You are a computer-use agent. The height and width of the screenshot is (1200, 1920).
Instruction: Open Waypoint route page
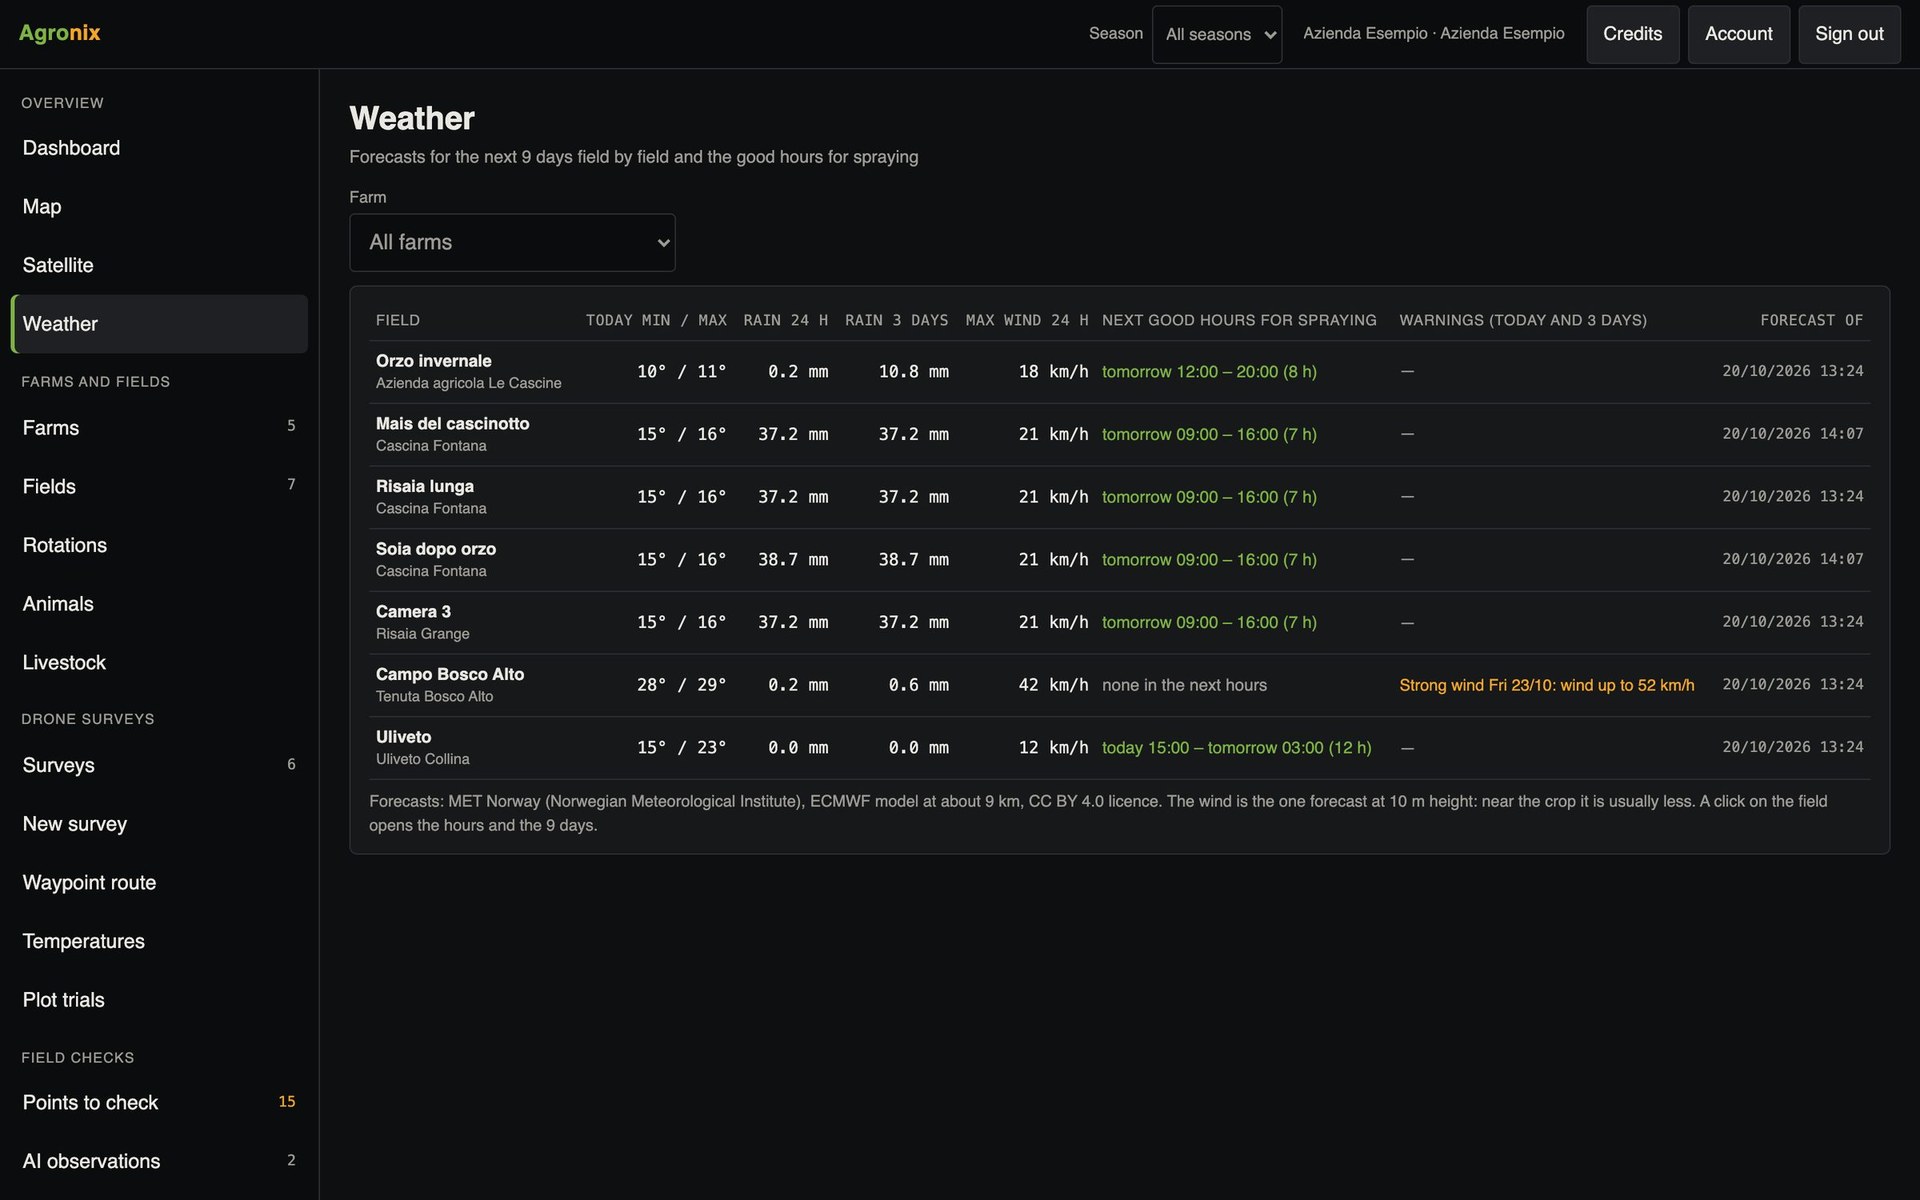(x=159, y=883)
